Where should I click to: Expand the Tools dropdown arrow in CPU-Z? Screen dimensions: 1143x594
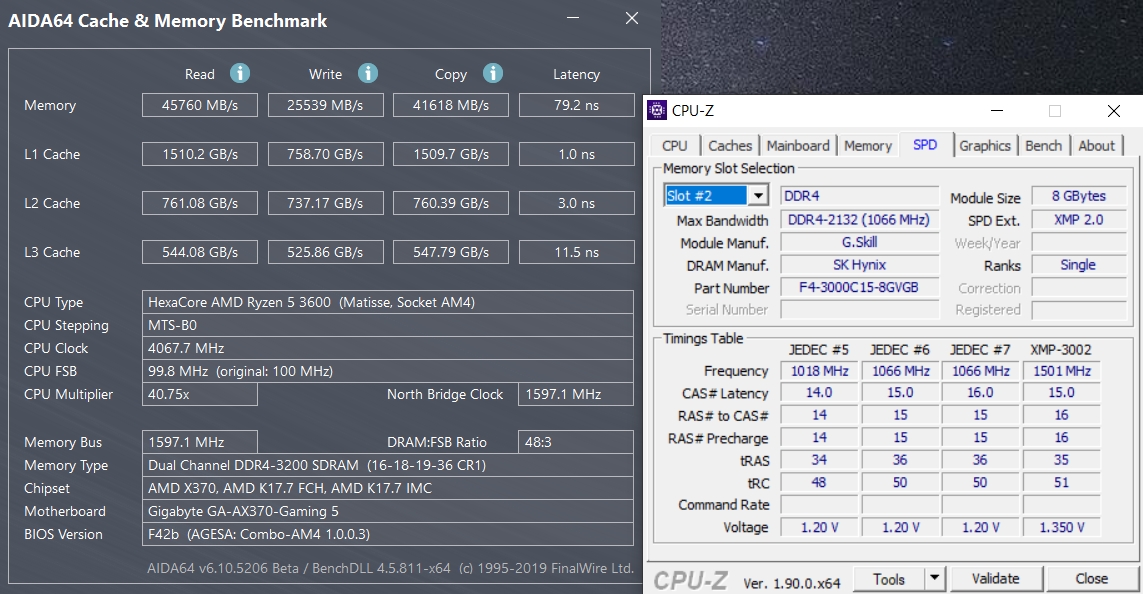click(934, 579)
